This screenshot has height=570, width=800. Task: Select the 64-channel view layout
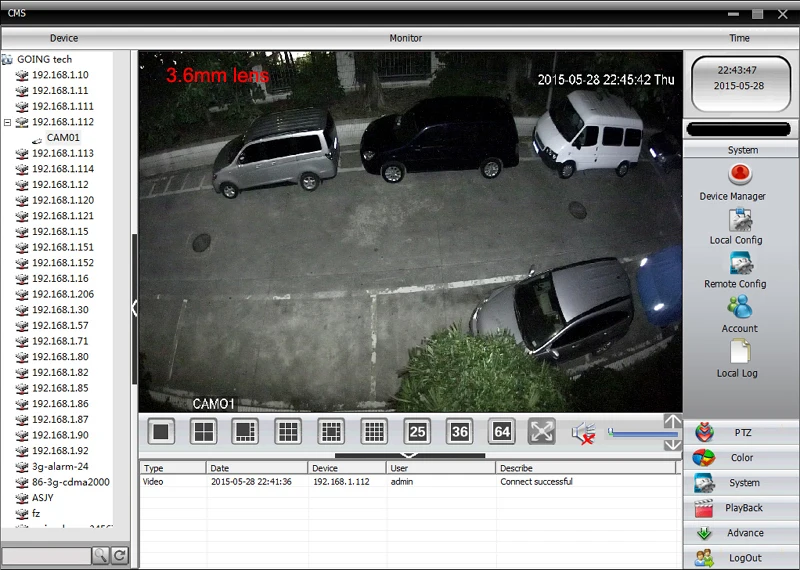click(x=502, y=432)
